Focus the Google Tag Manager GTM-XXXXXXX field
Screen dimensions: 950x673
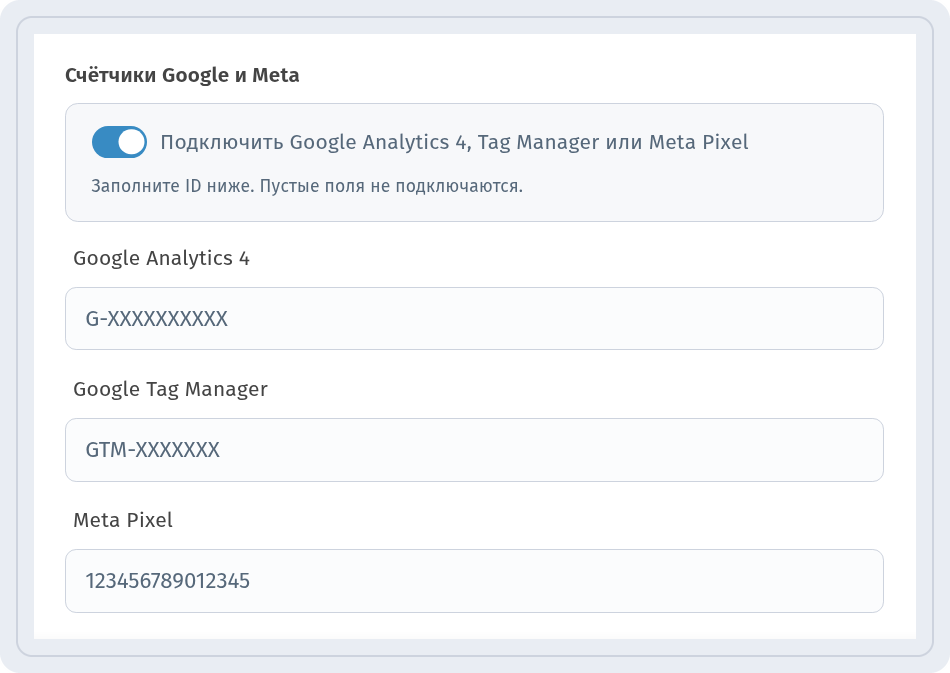click(474, 449)
